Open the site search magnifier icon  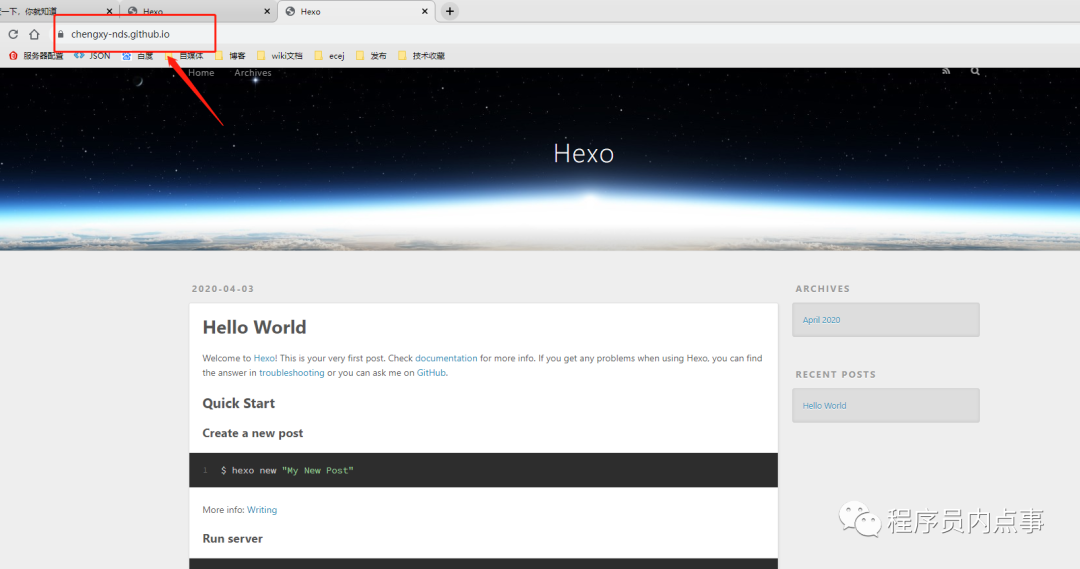coord(975,71)
